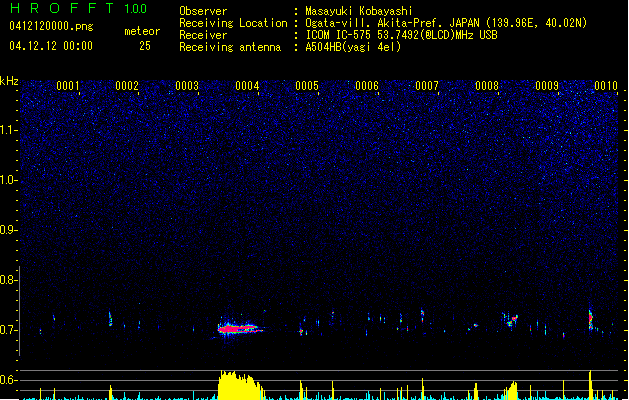
Task: Click observer name Masayuki Kobayashi
Action: pyautogui.click(x=359, y=11)
